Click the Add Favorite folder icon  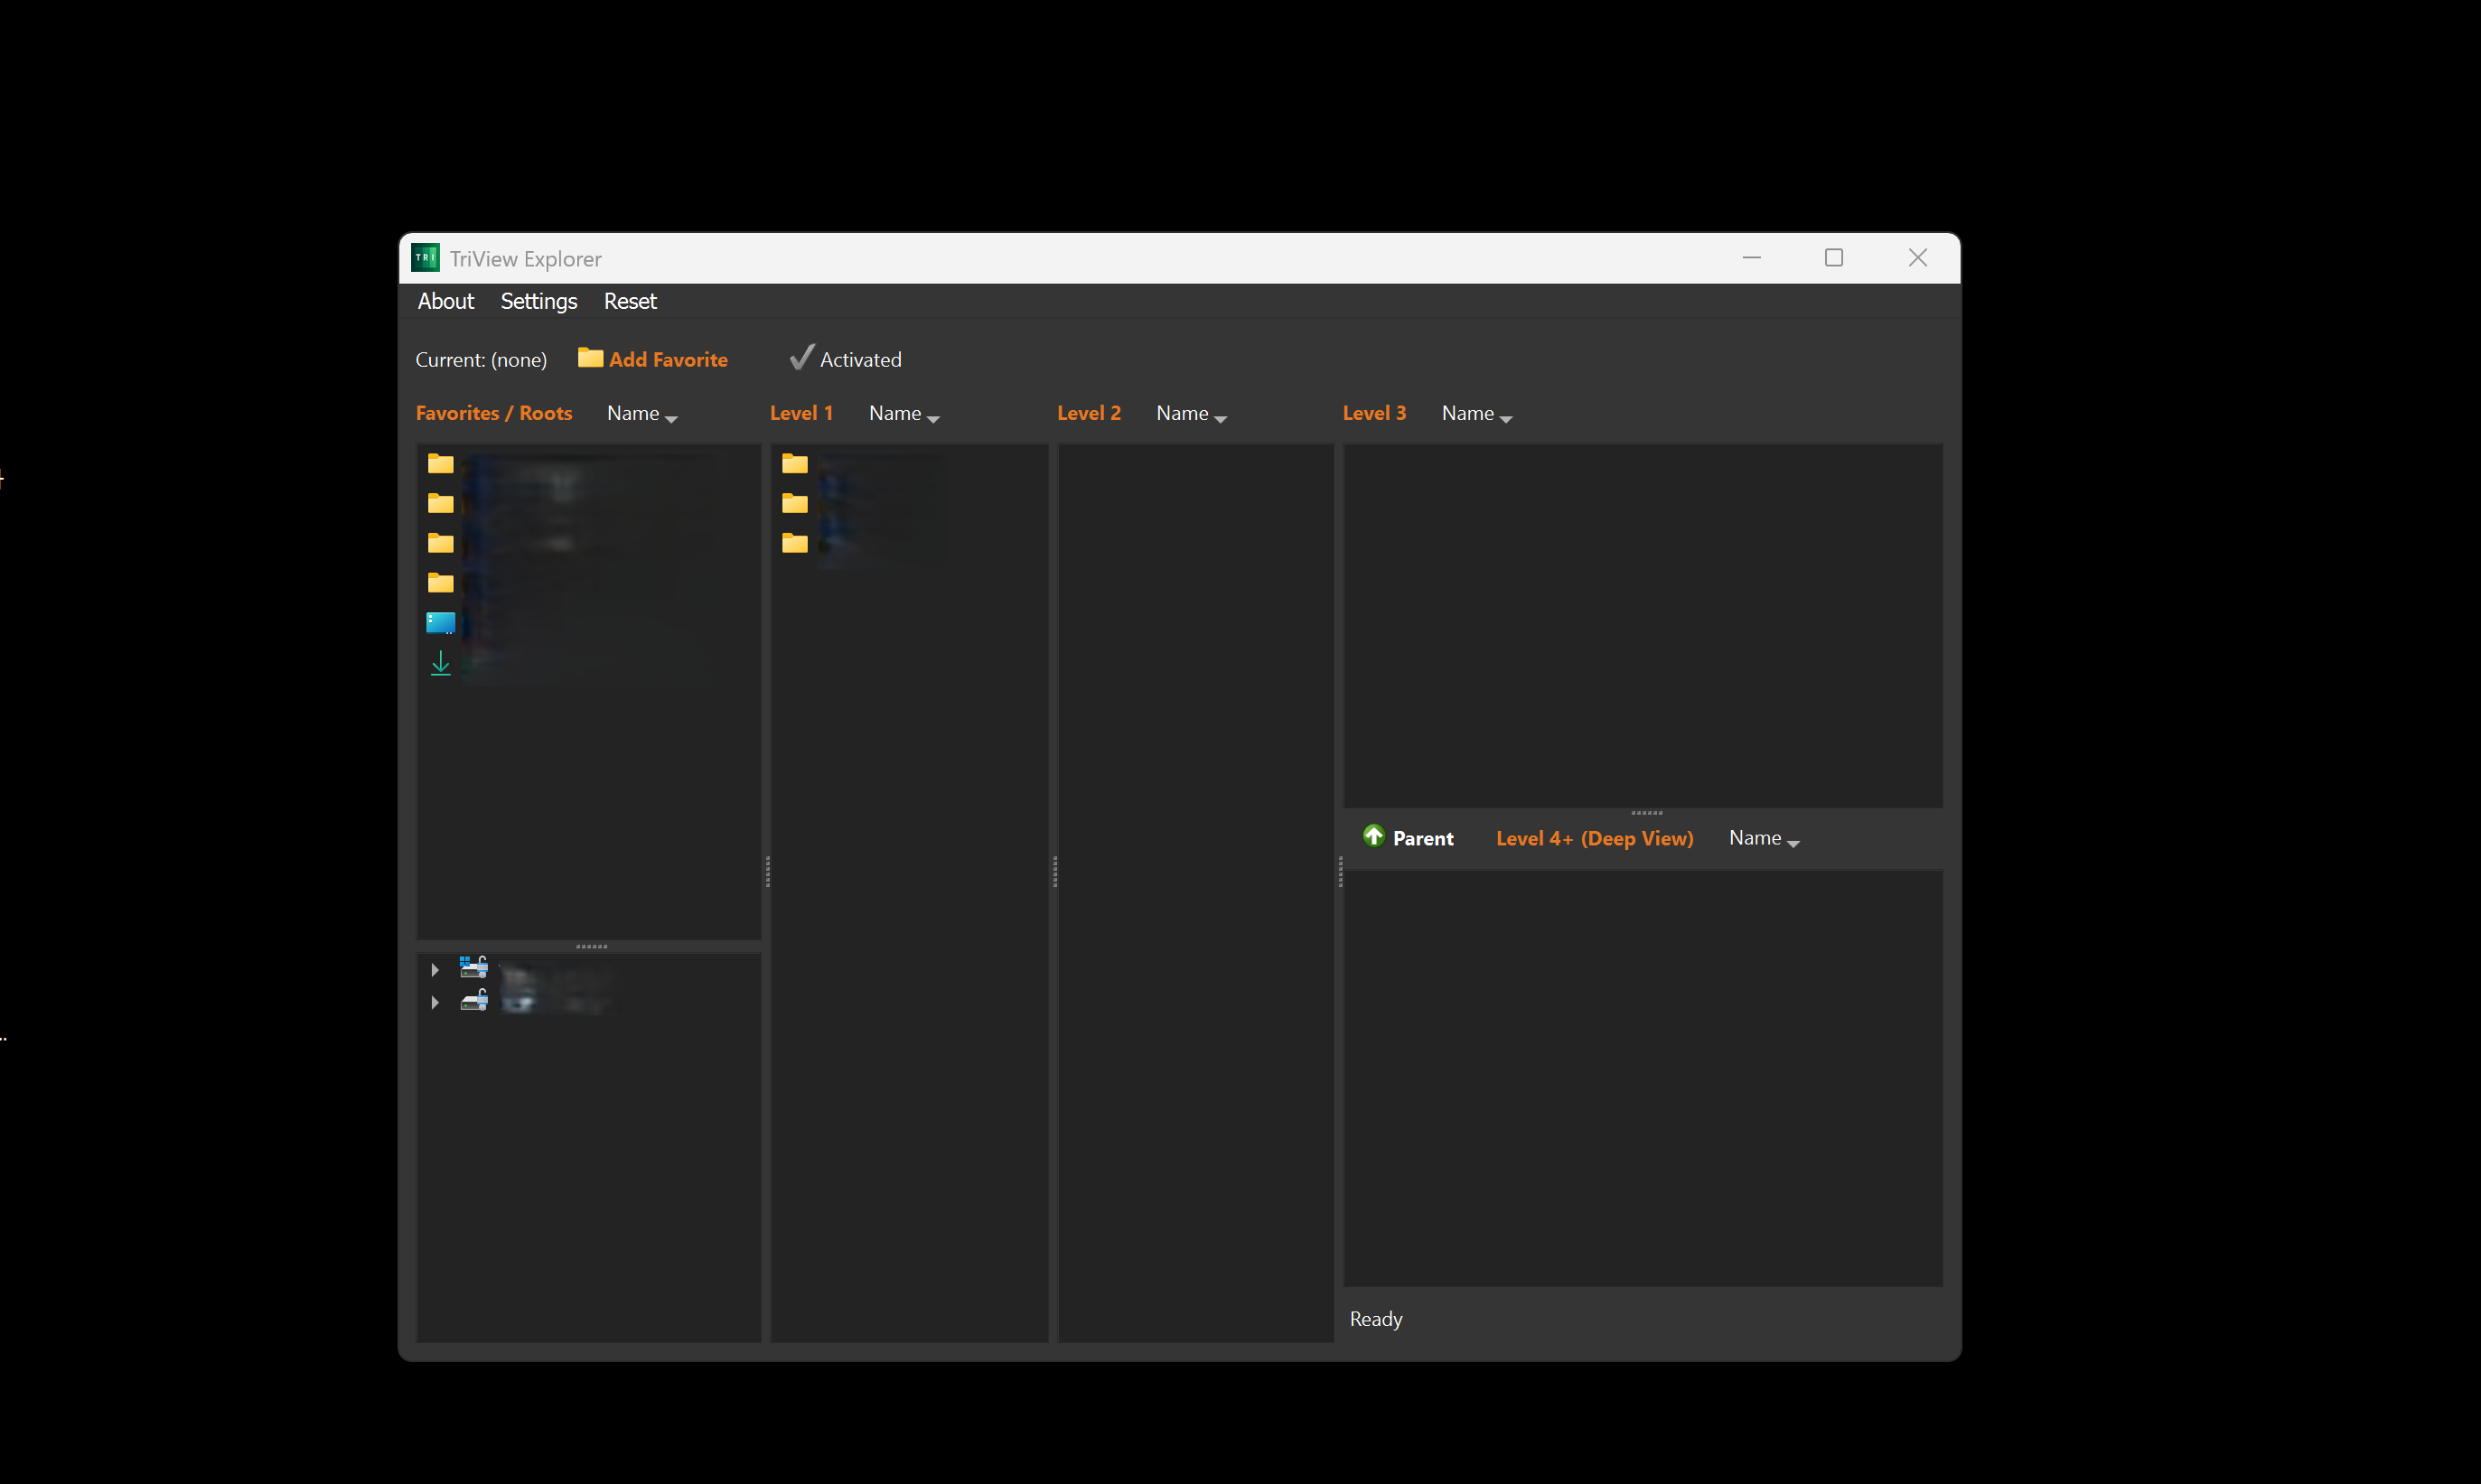tap(590, 358)
